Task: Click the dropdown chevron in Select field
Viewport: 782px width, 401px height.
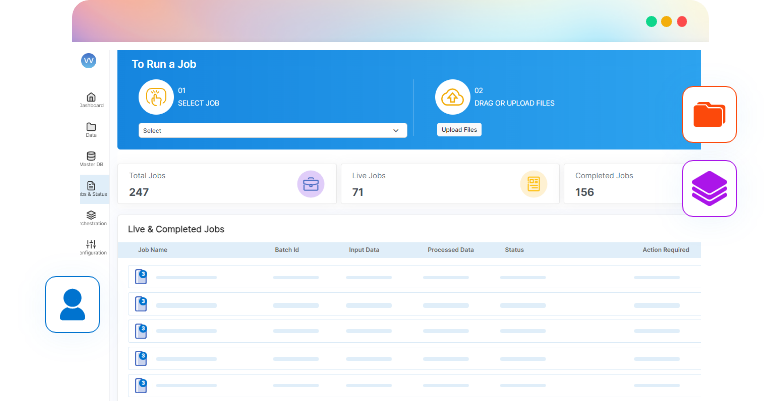Action: [x=396, y=130]
